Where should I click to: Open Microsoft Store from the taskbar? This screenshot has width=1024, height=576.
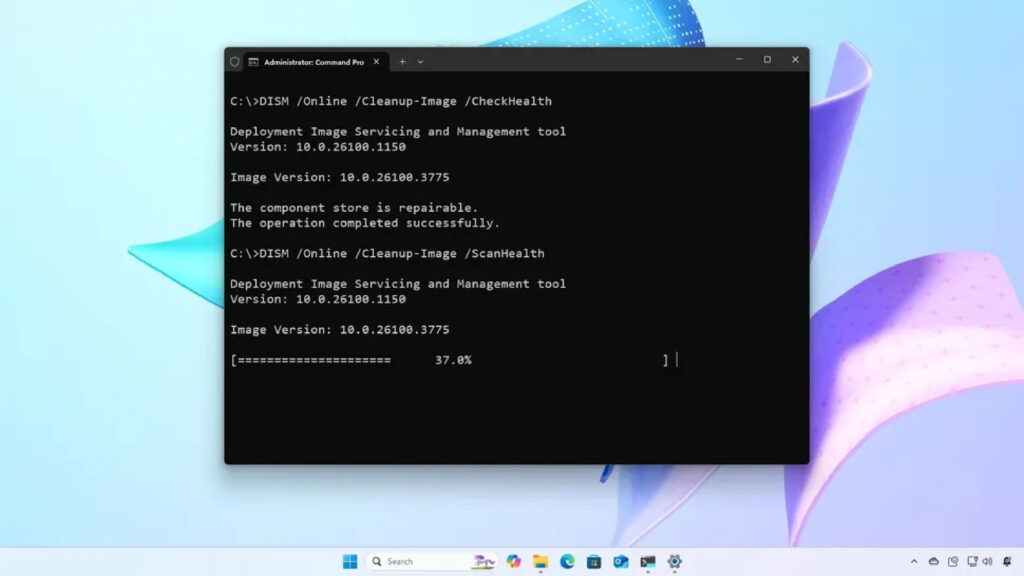594,561
